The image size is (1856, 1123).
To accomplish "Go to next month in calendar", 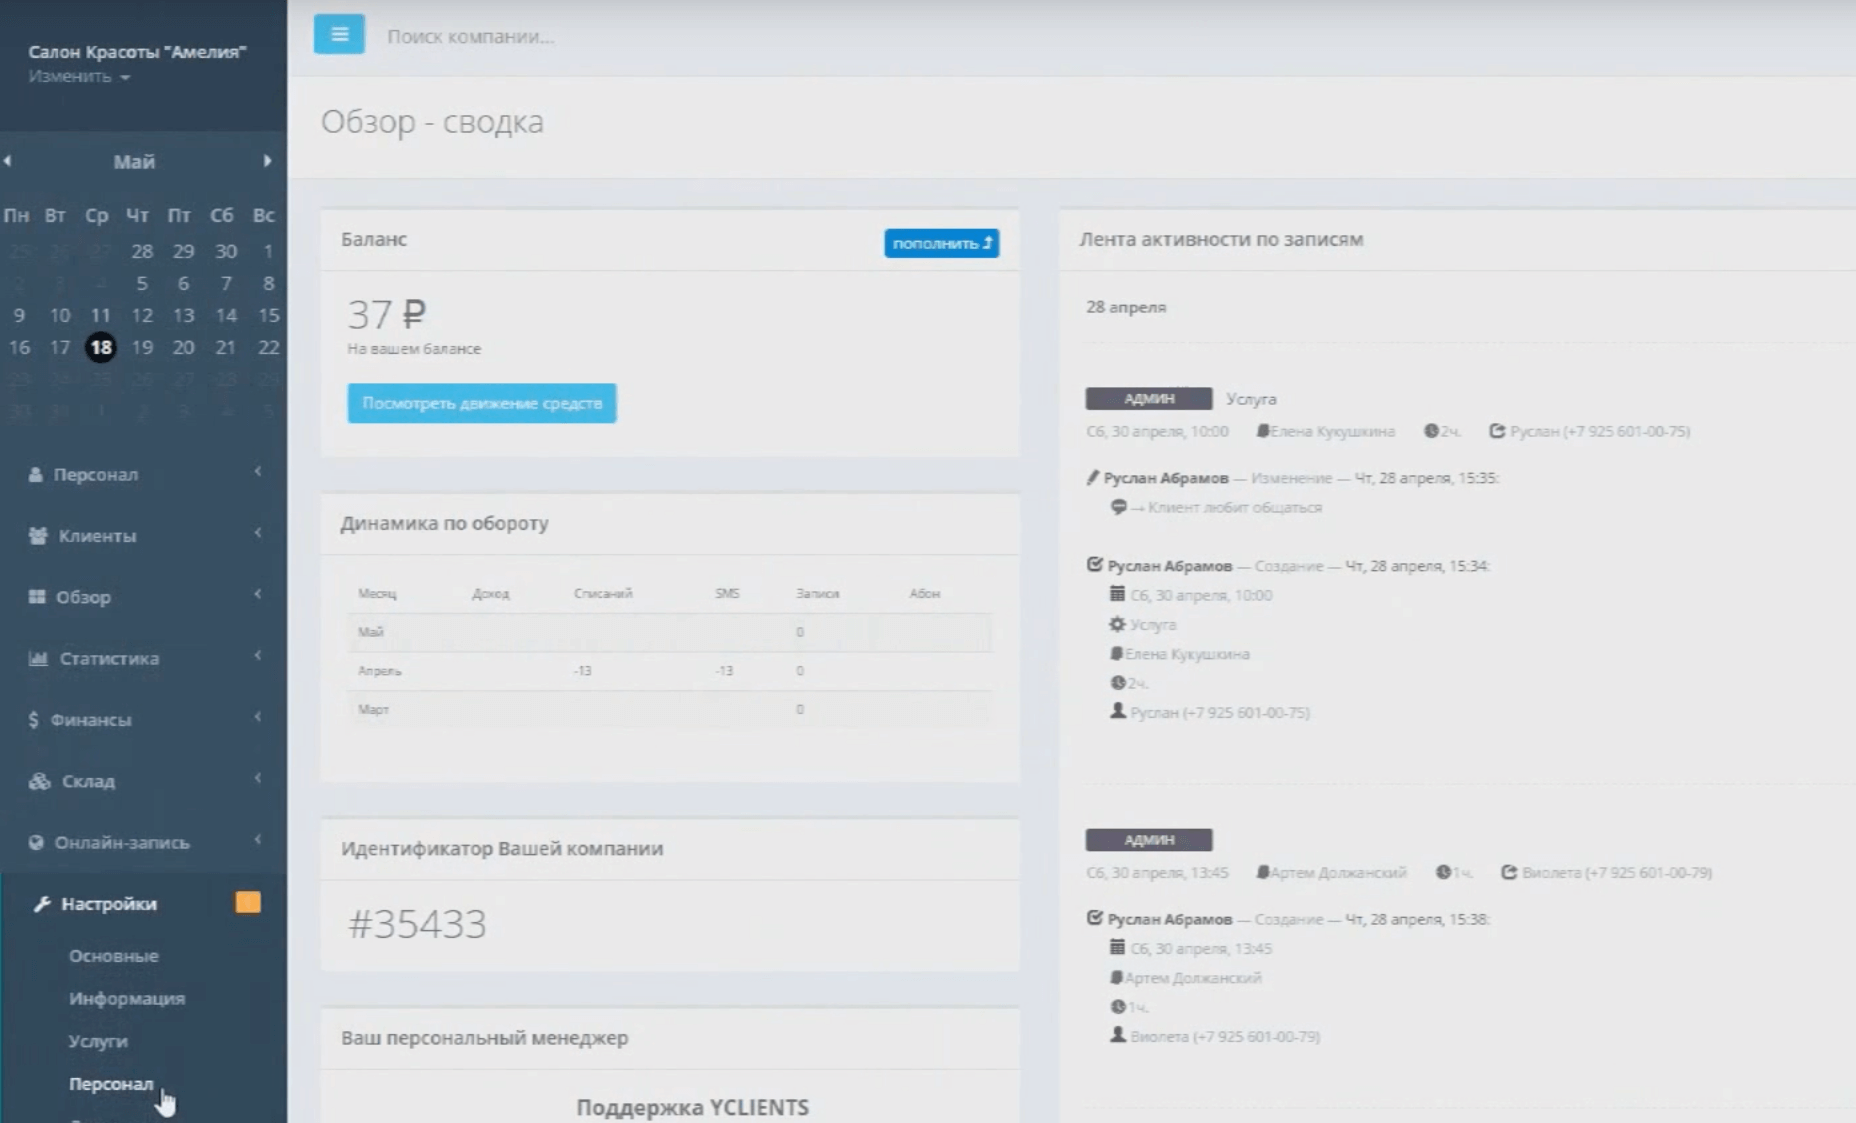I will coord(267,161).
